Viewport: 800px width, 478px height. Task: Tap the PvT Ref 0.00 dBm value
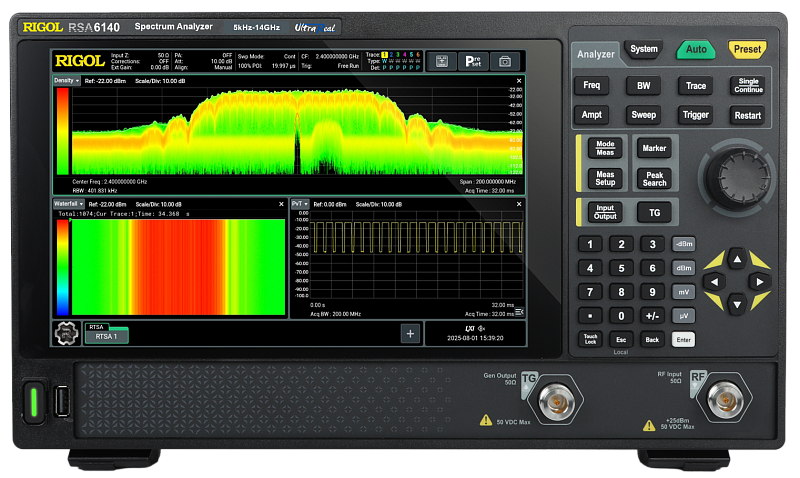click(330, 204)
